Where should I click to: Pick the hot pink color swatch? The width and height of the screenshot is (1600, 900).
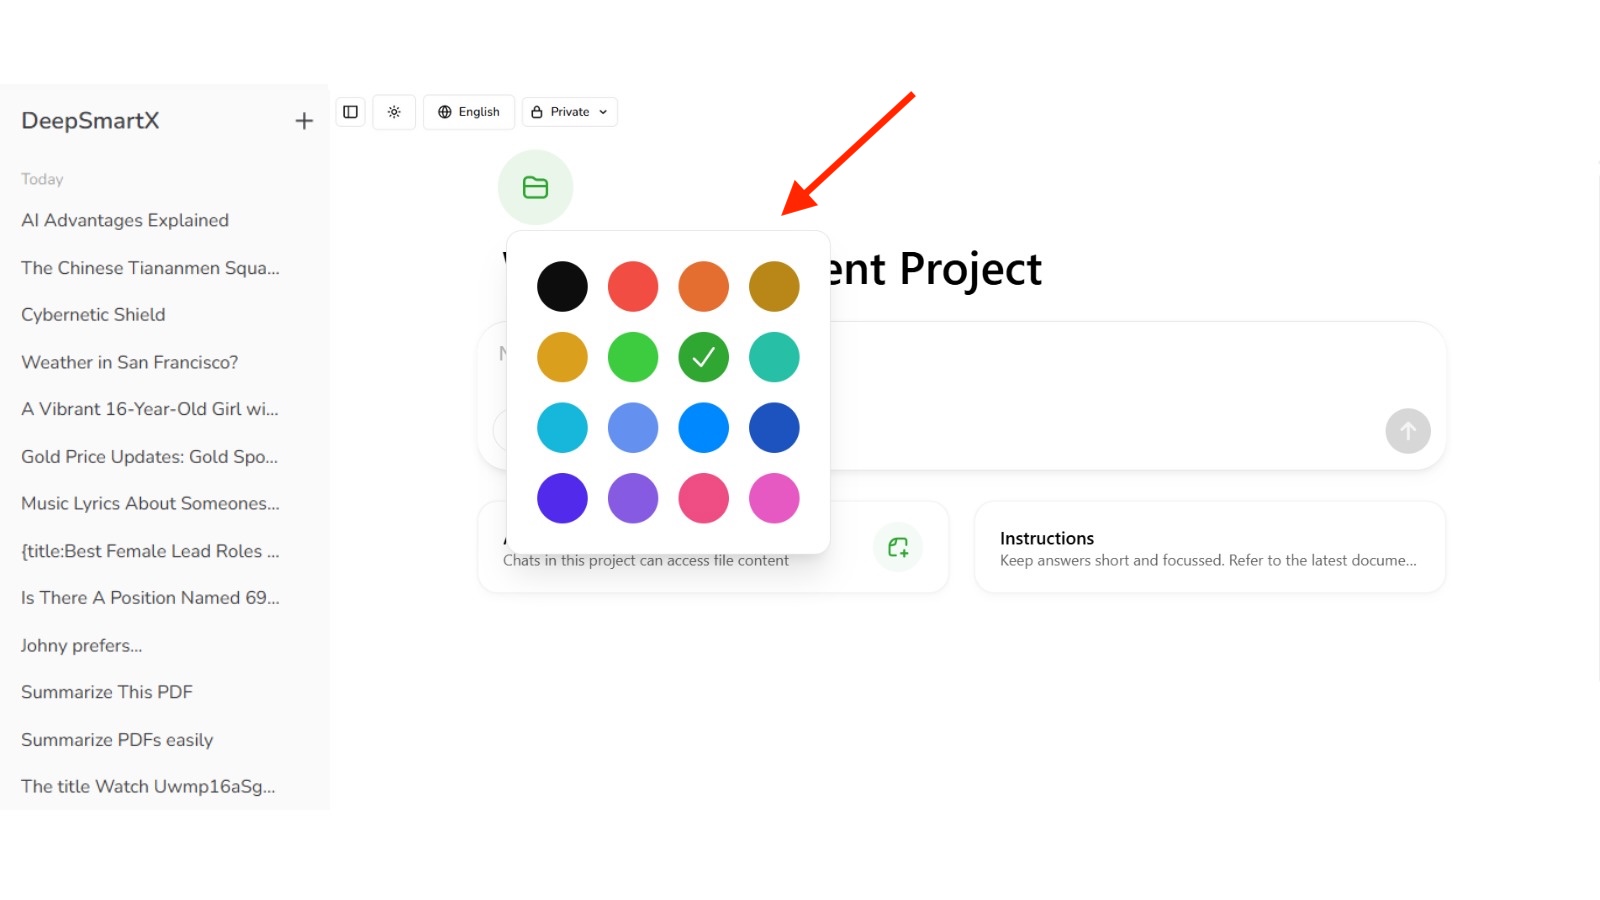point(703,498)
